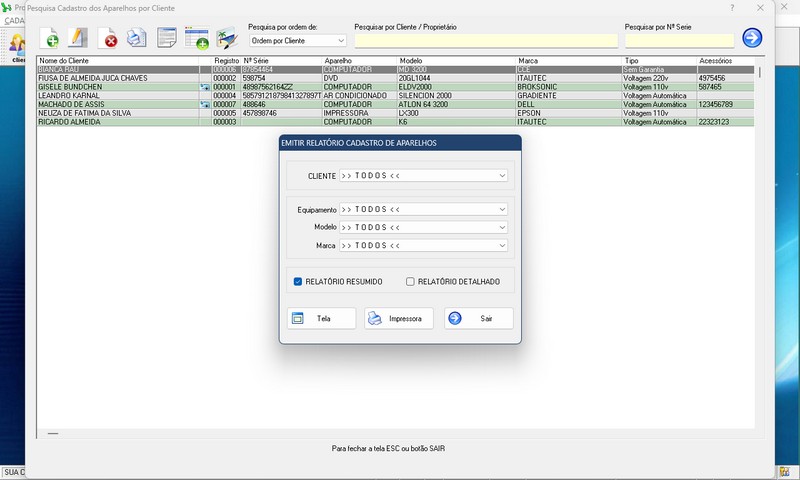Expand the Marca dropdown
This screenshot has height=480, width=800.
423,245
